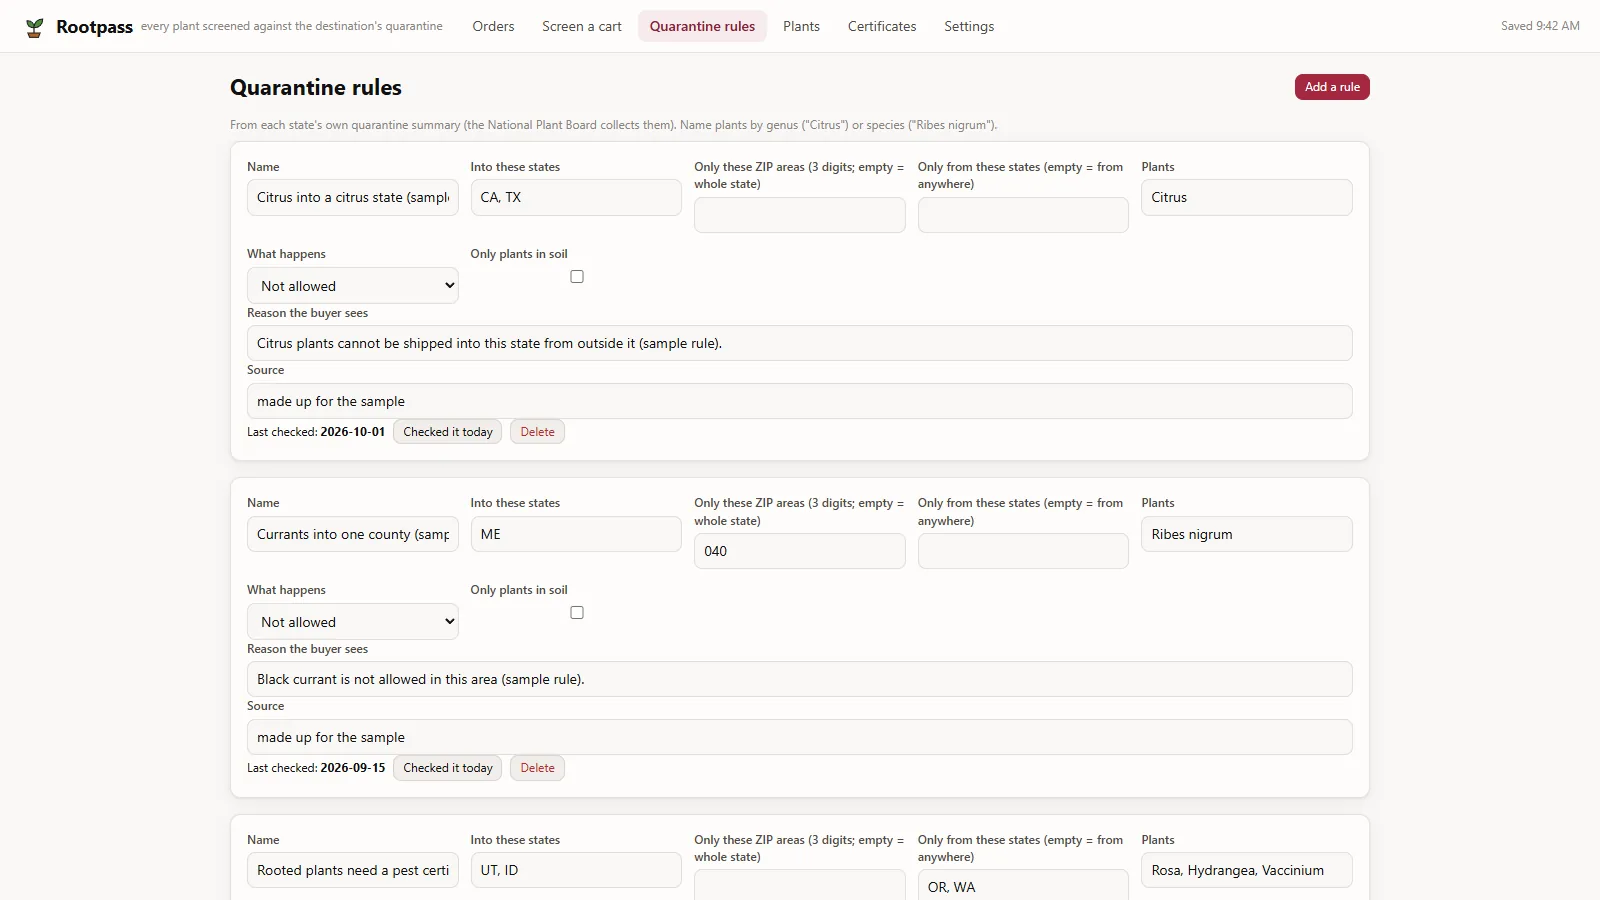Click the Plants field with Ribes nigrum

[x=1247, y=534]
